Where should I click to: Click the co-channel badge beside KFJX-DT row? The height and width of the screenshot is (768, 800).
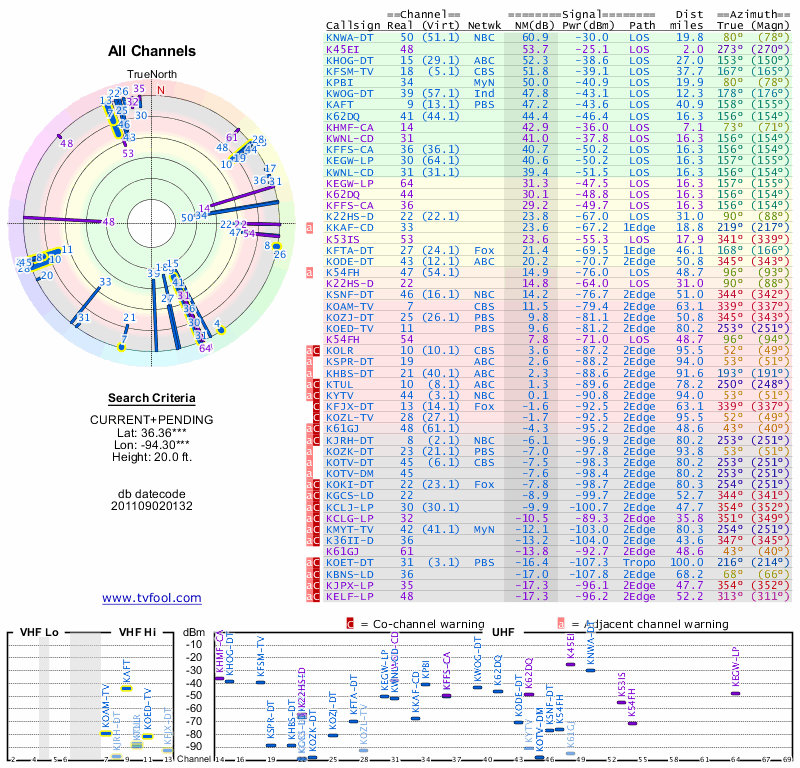tap(316, 407)
